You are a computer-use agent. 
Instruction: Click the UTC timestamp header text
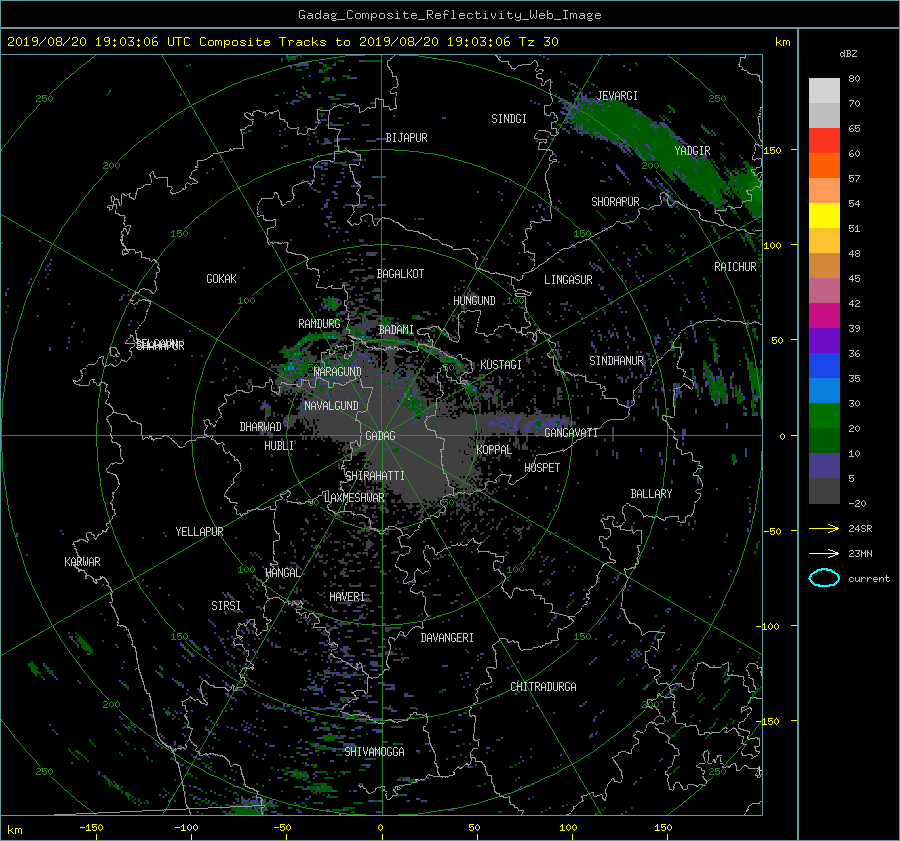coord(282,42)
